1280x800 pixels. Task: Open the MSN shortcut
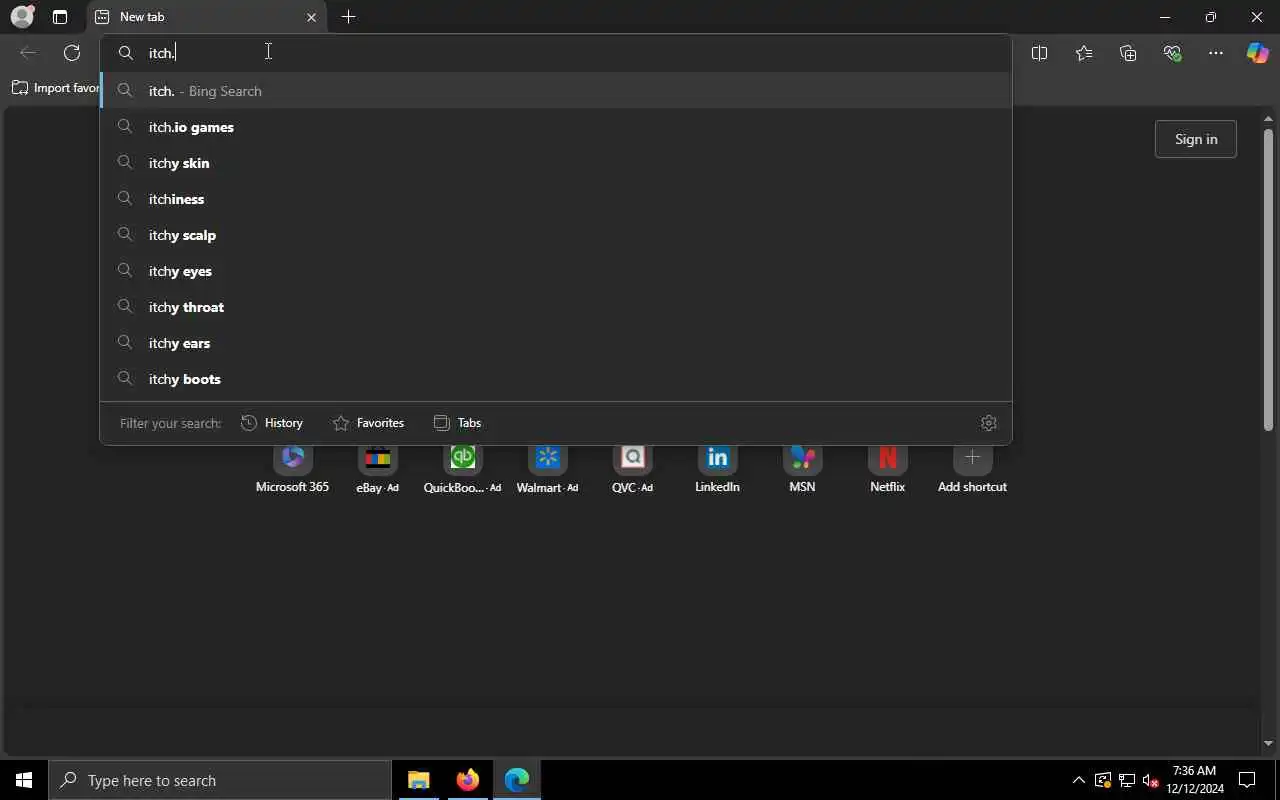[802, 468]
